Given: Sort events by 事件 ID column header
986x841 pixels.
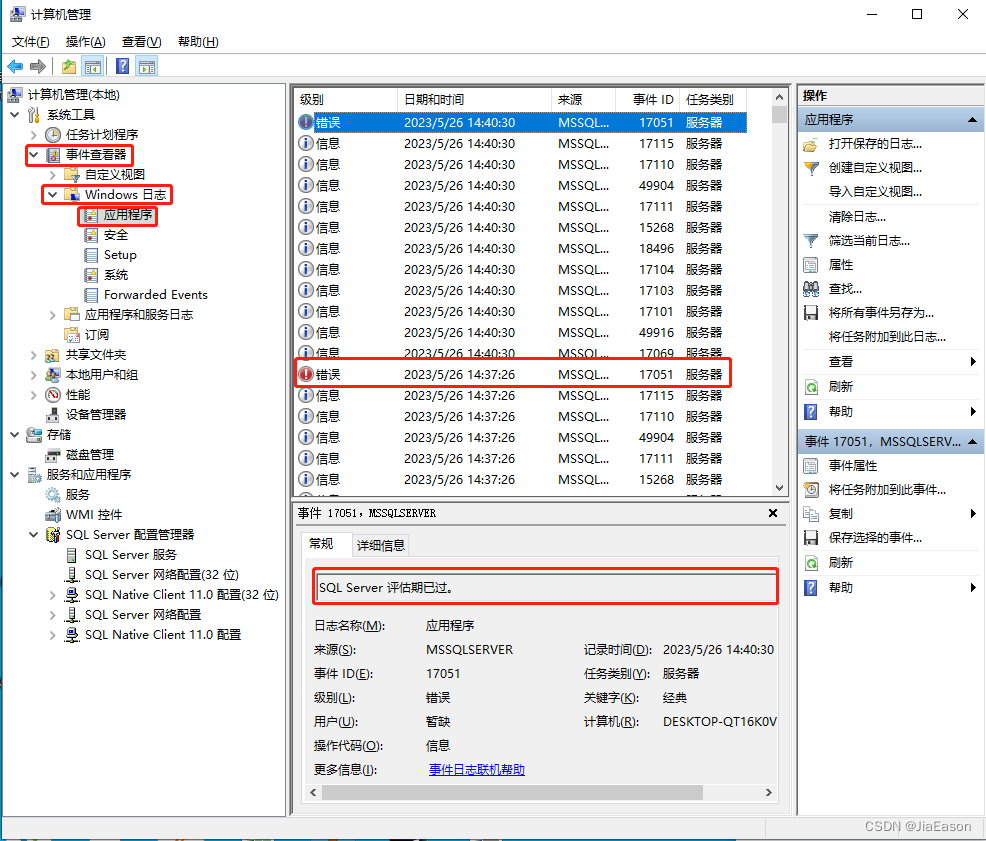Looking at the screenshot, I should point(648,99).
